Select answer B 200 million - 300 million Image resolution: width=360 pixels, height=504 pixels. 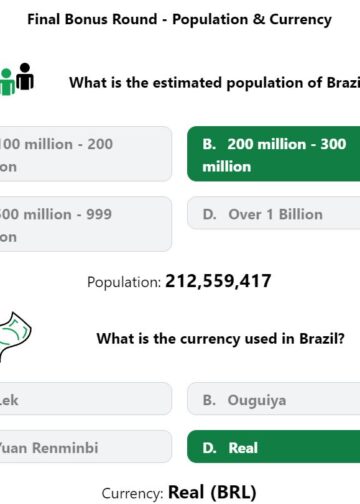click(x=273, y=154)
